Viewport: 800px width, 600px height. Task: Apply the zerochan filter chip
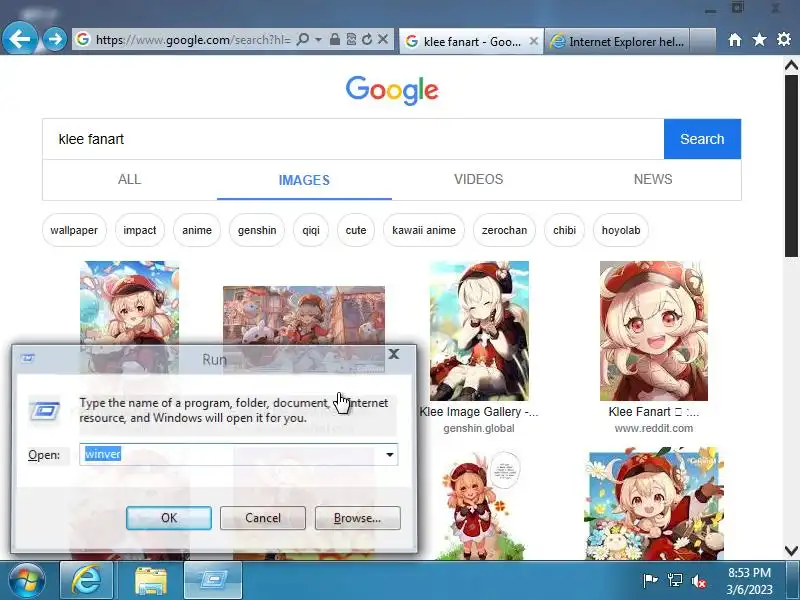504,230
